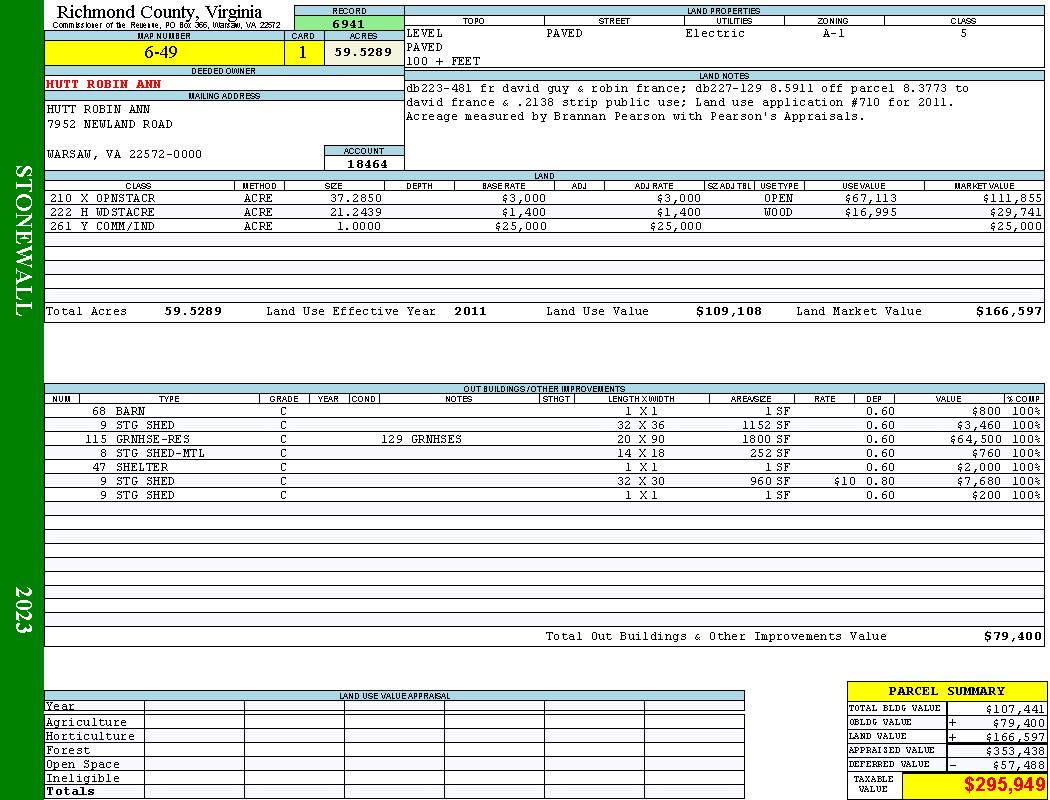Click mailing address line 7952 NEWLAND ROAD
Image resolution: width=1050 pixels, height=800 pixels.
click(109, 125)
